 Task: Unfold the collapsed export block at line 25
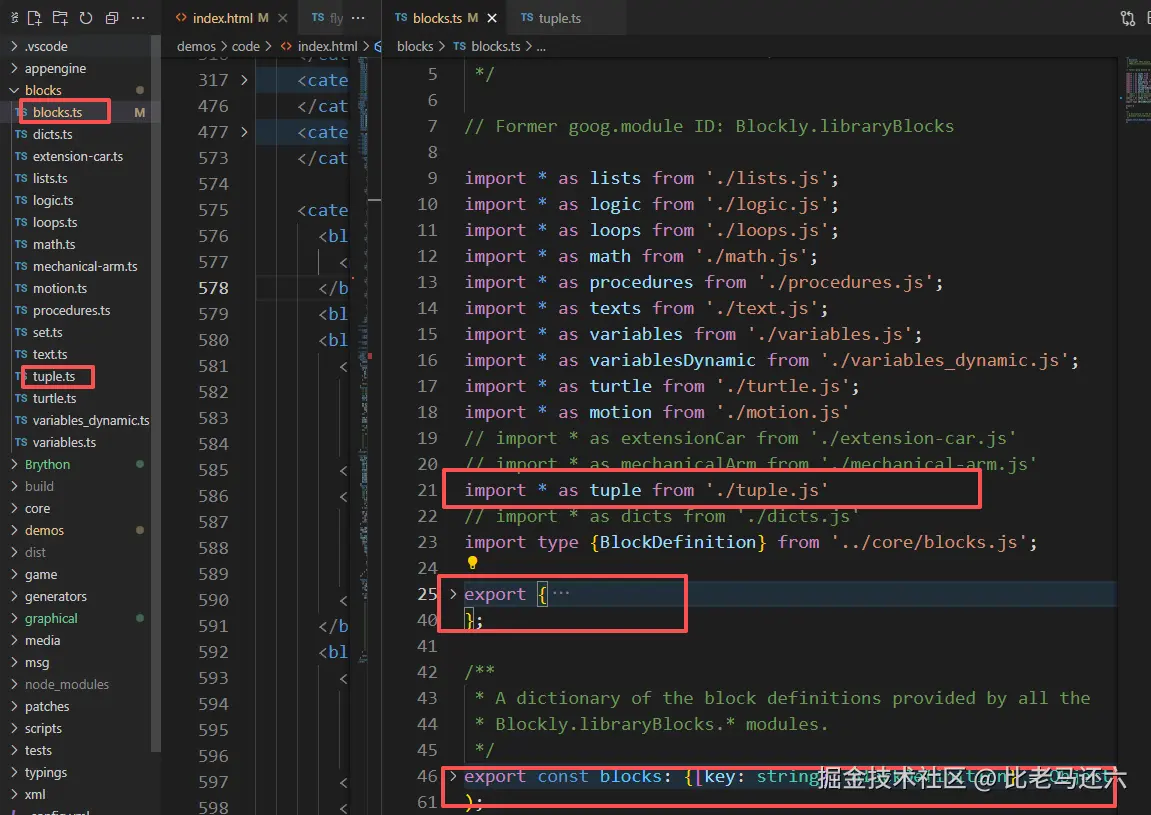[x=453, y=594]
